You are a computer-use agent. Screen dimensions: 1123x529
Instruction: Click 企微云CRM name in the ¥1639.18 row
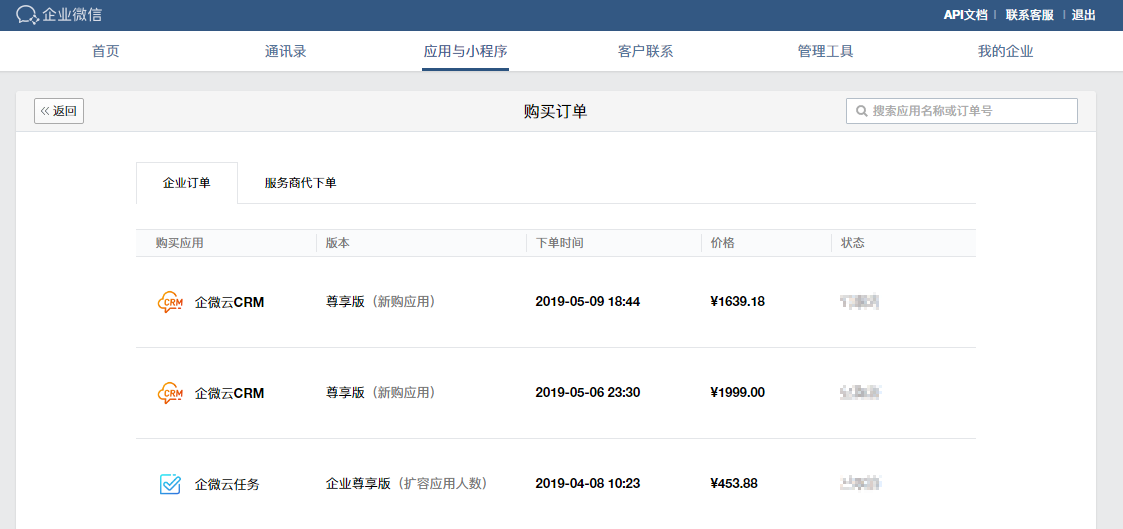[x=229, y=302]
